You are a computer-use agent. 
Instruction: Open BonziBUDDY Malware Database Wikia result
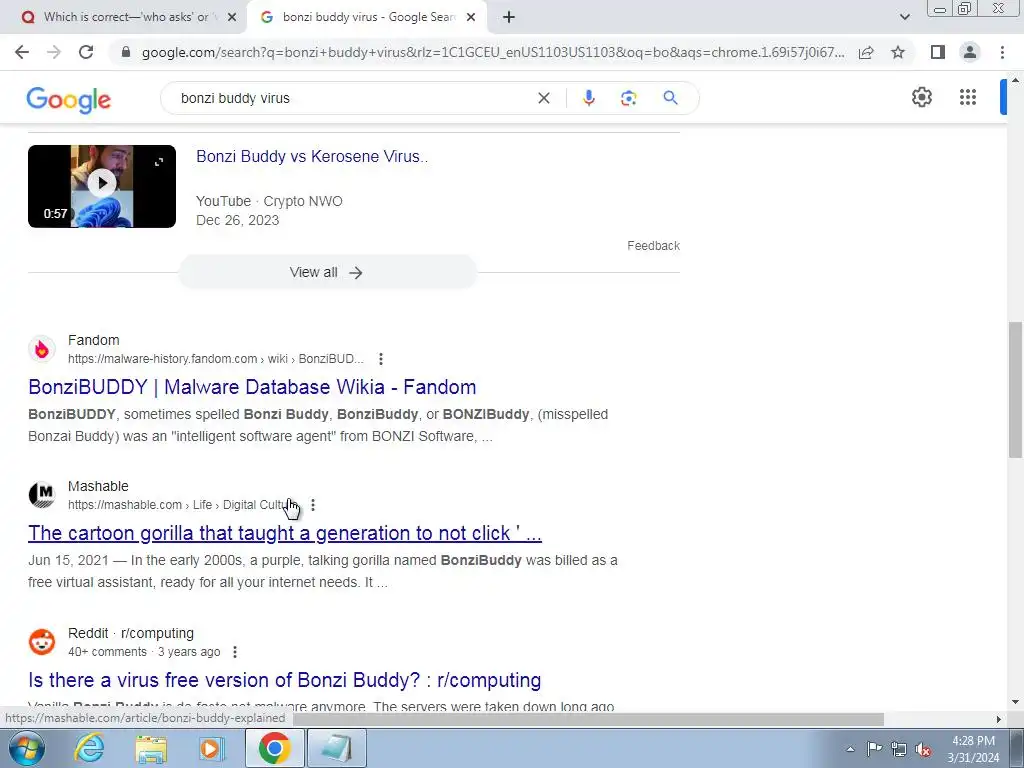click(x=252, y=387)
